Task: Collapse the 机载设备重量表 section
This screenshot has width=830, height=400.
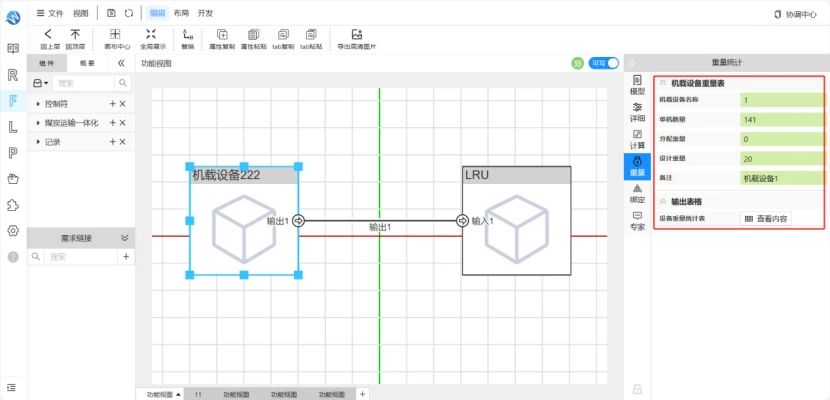Action: click(662, 83)
